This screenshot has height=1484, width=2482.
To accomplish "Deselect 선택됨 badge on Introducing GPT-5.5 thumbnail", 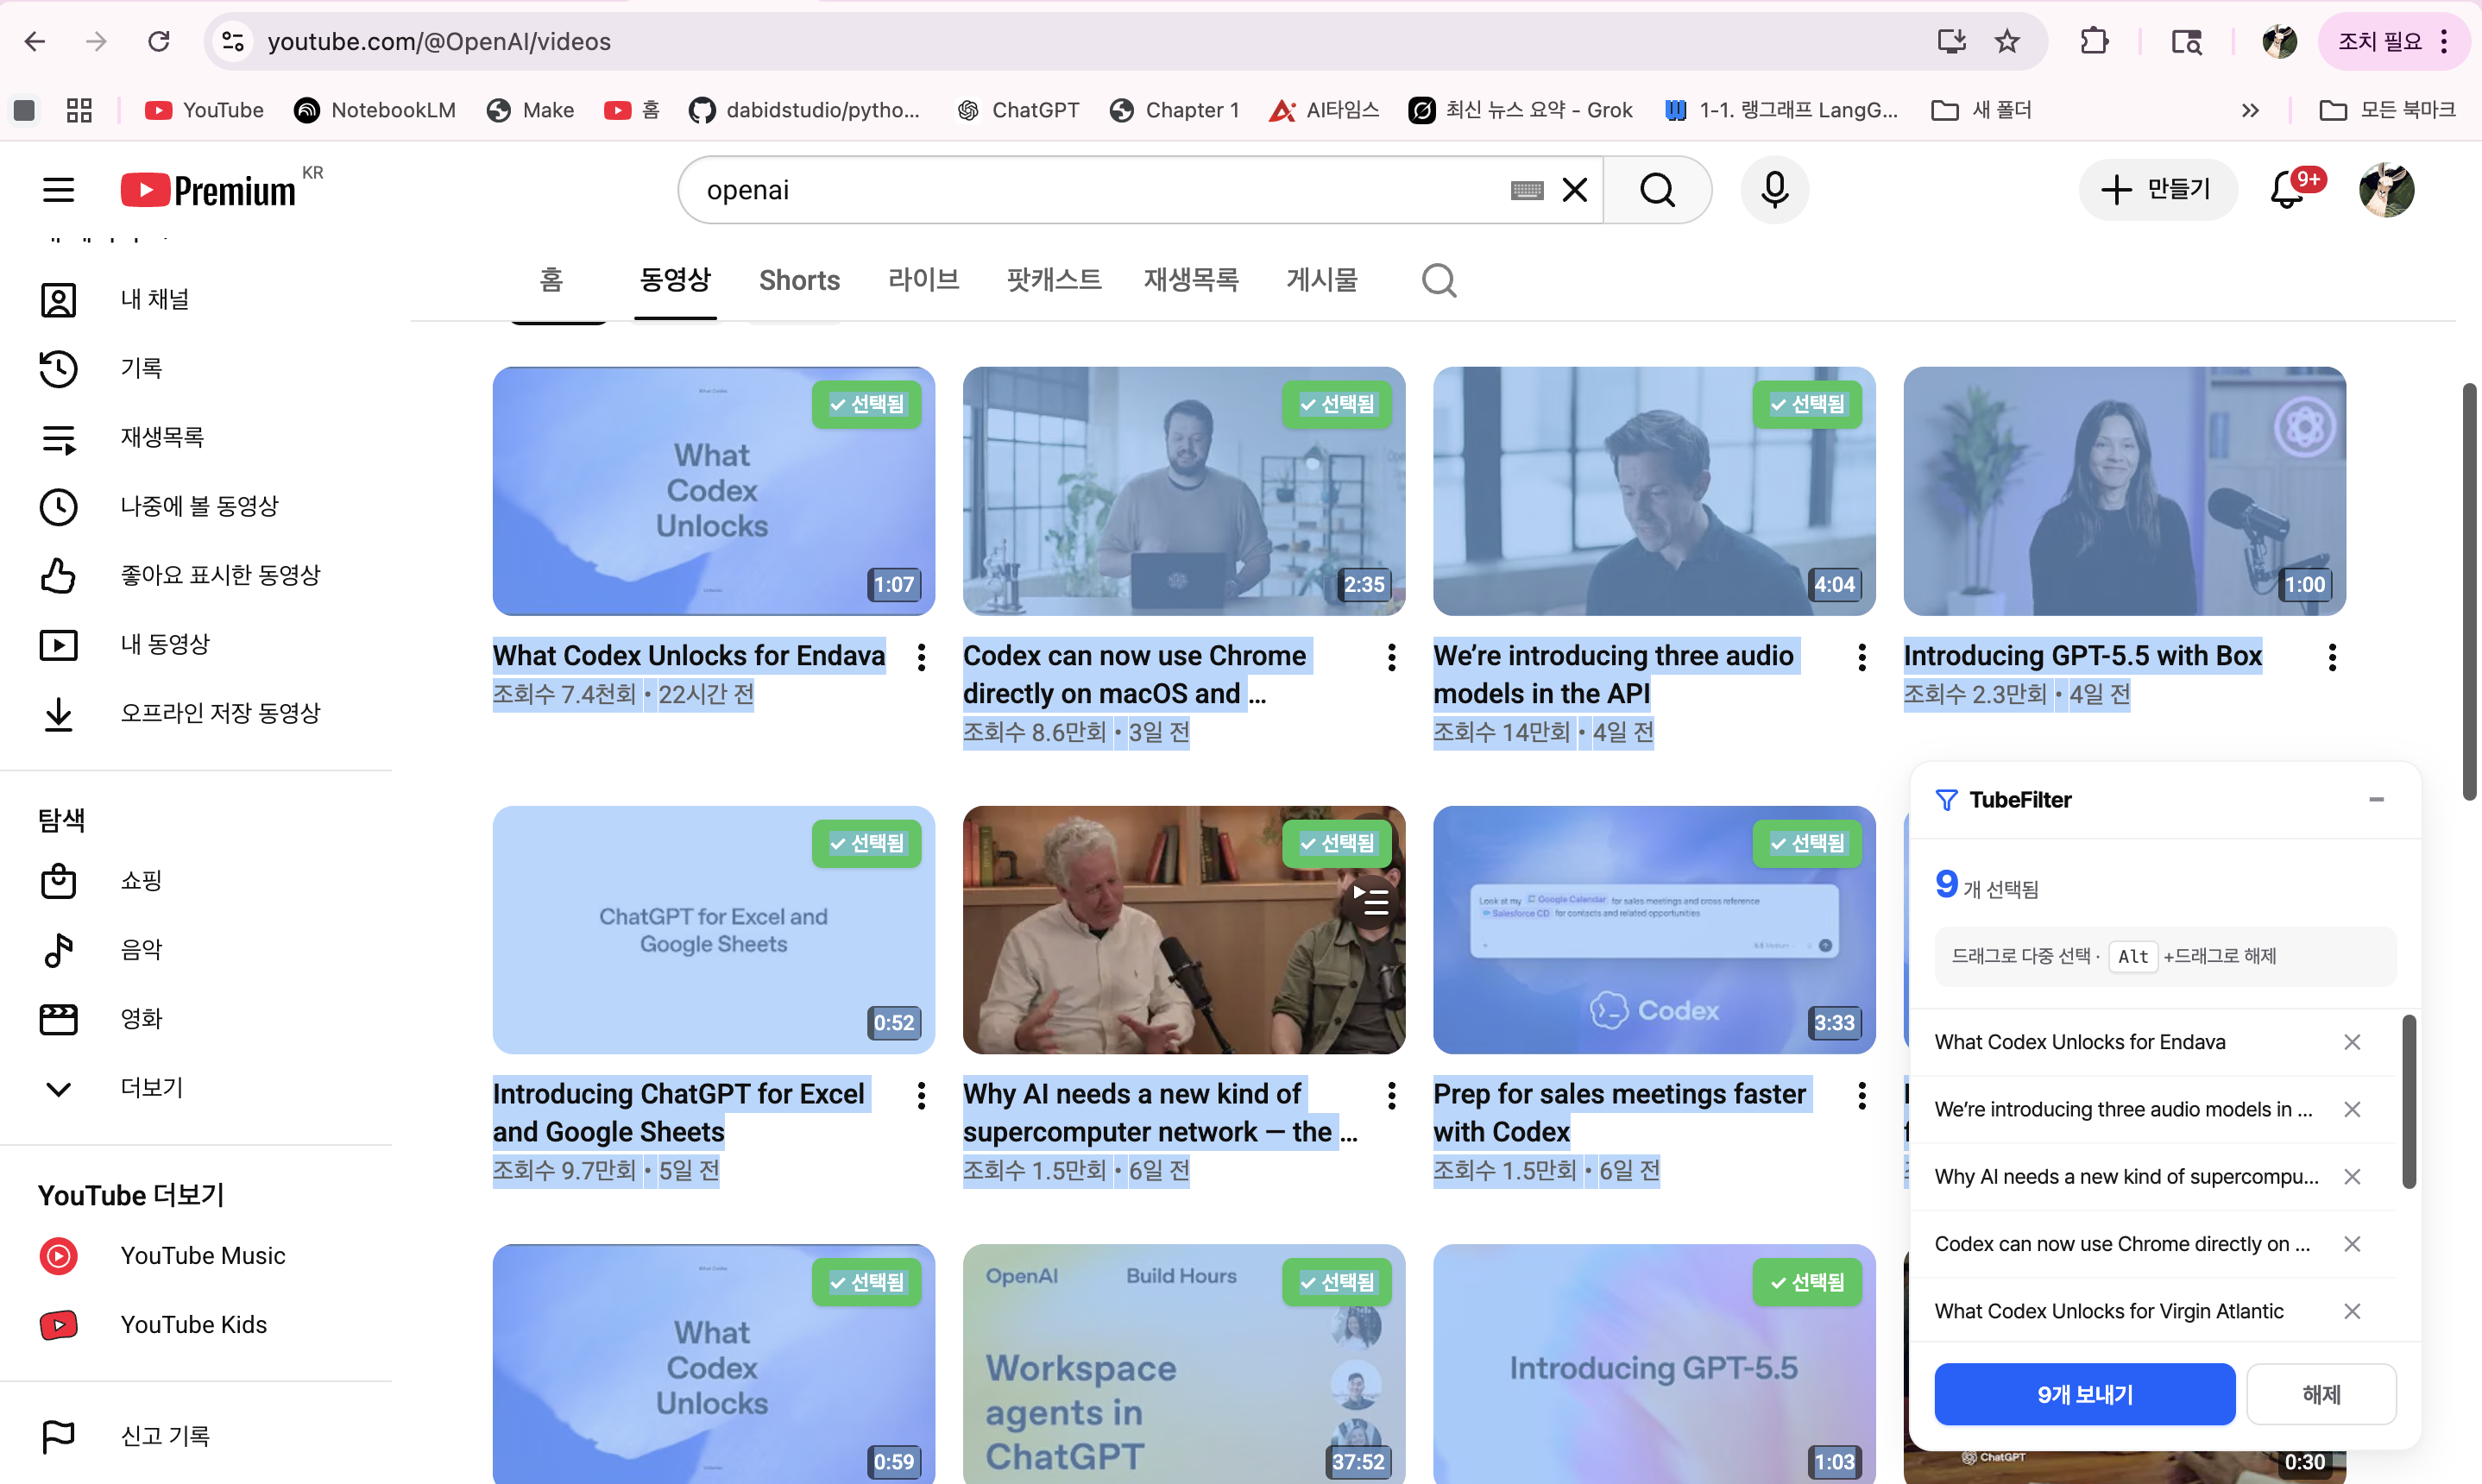I will pyautogui.click(x=1806, y=1282).
